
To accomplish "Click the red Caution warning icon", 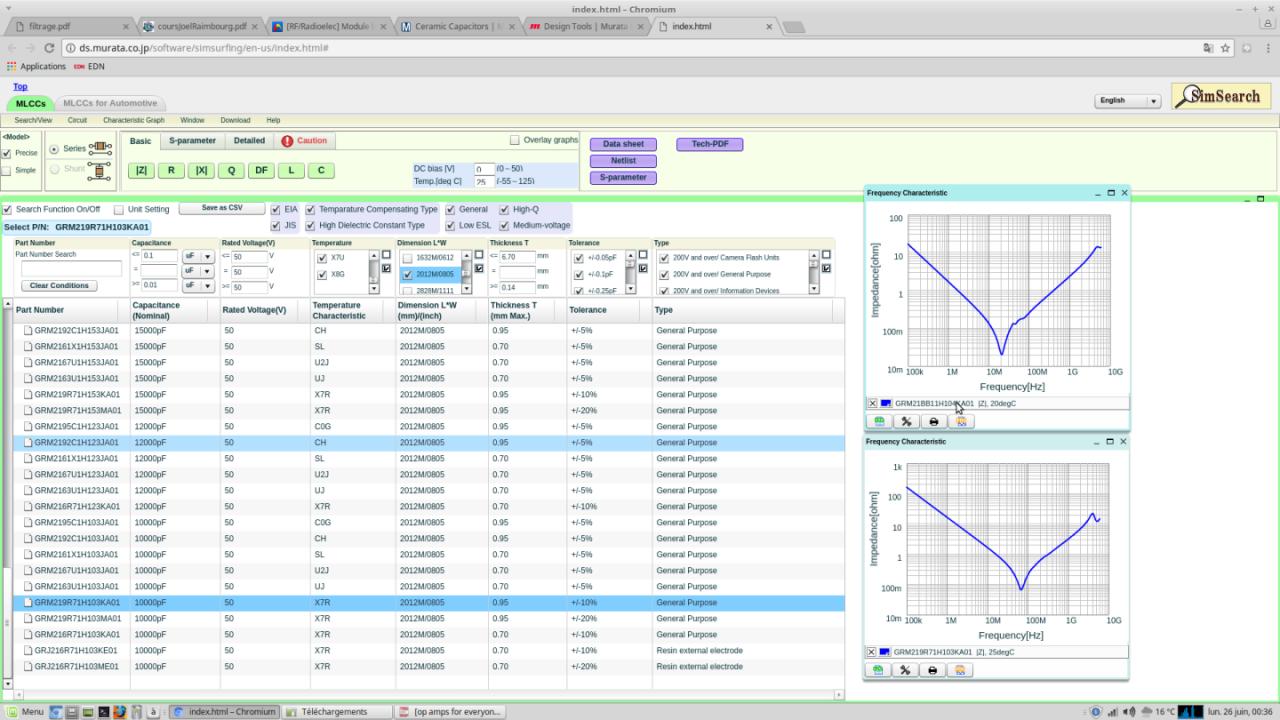I will tap(287, 141).
